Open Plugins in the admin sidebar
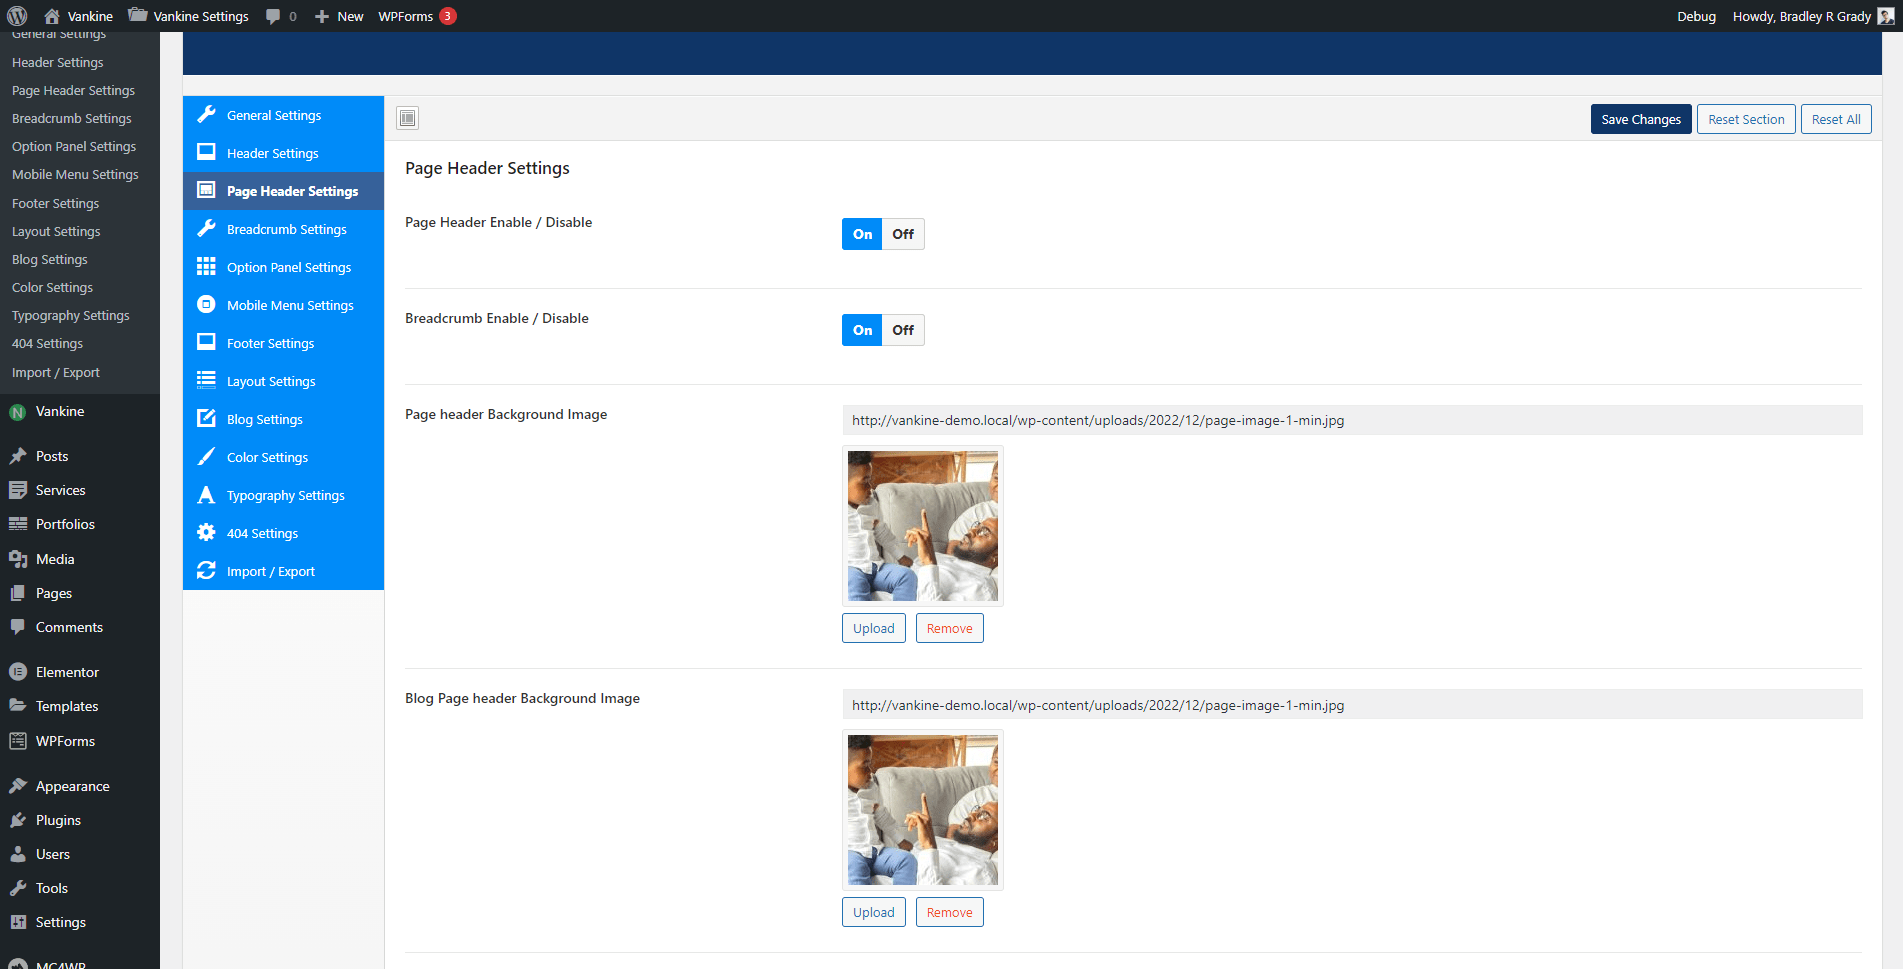 point(58,820)
